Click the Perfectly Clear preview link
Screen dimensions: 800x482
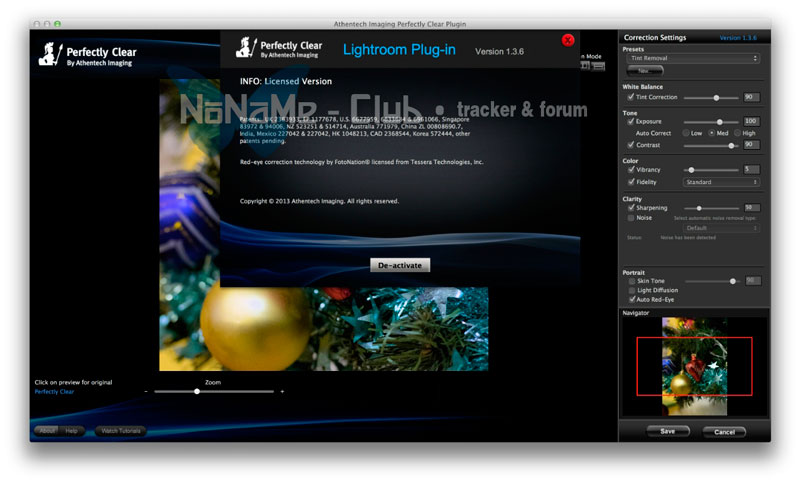point(54,392)
